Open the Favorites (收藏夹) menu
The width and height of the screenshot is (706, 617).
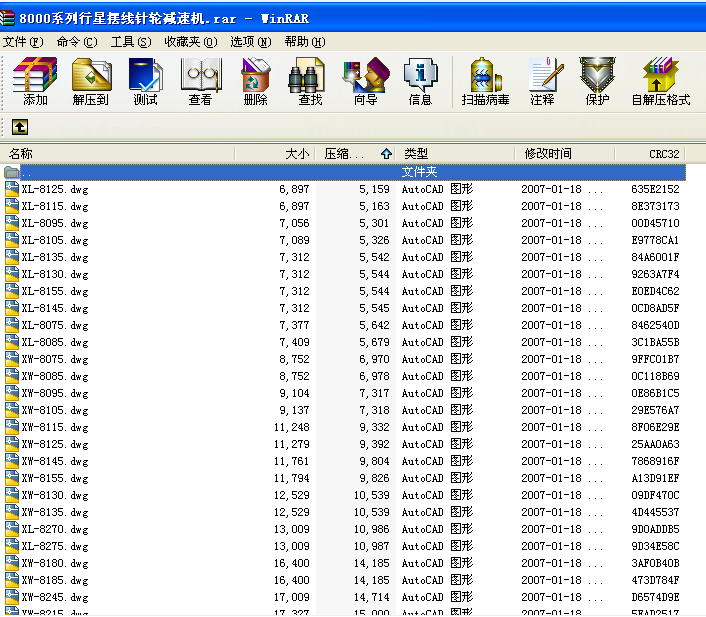[191, 42]
